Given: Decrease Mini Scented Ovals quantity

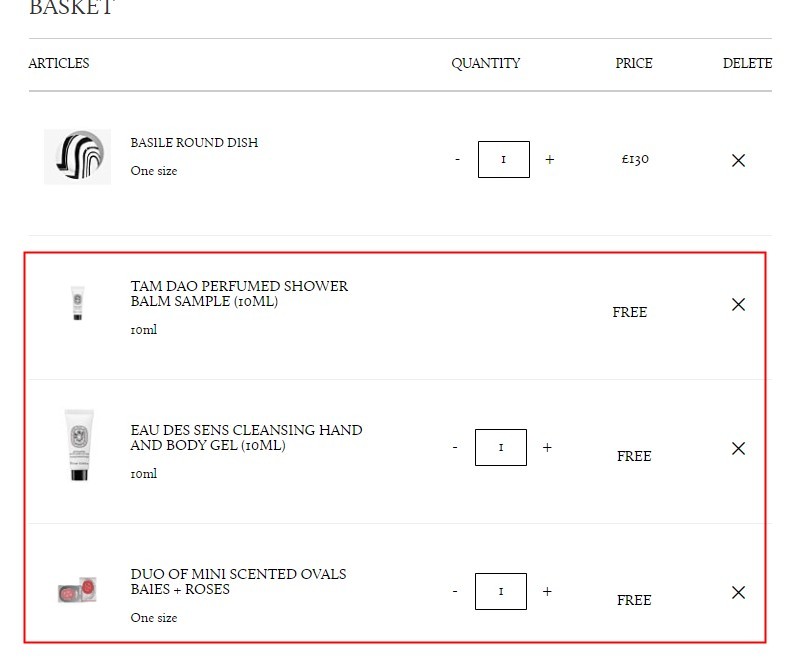Looking at the screenshot, I should (455, 591).
